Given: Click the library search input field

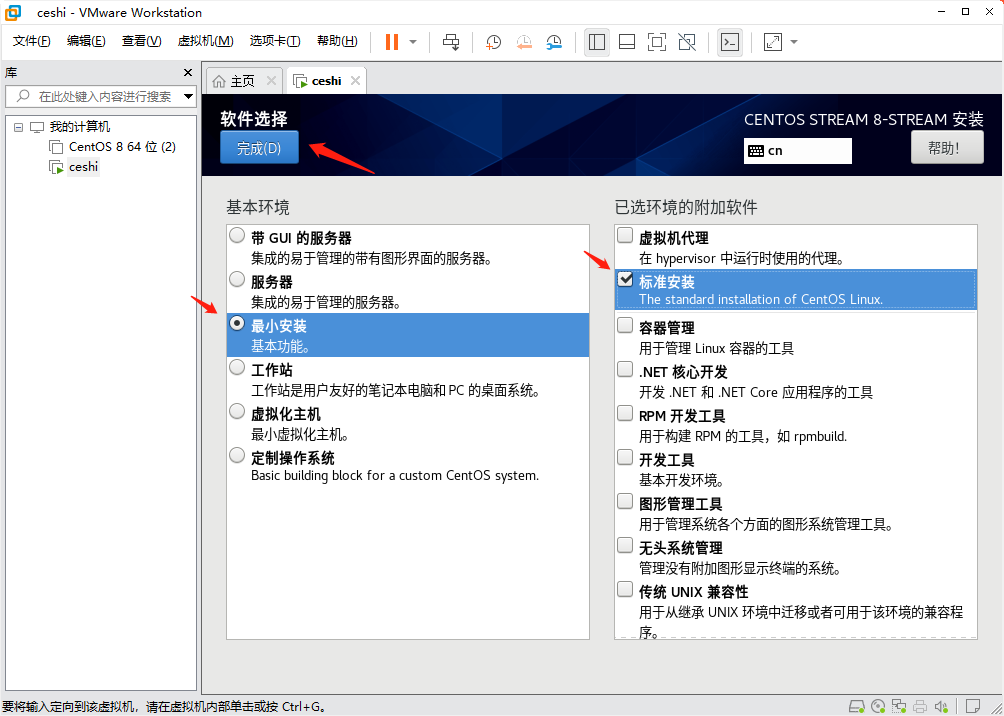Looking at the screenshot, I should (101, 97).
